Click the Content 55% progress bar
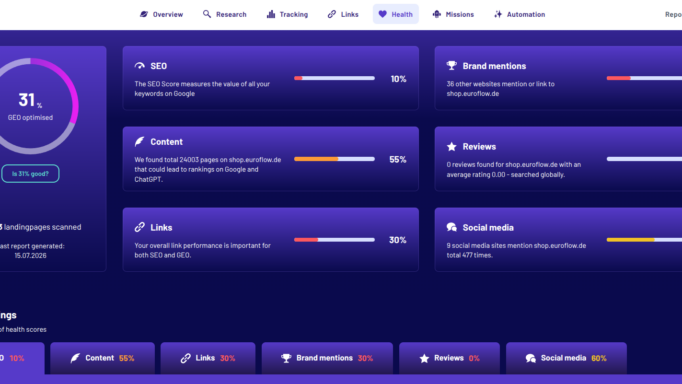The image size is (682, 384). 334,159
